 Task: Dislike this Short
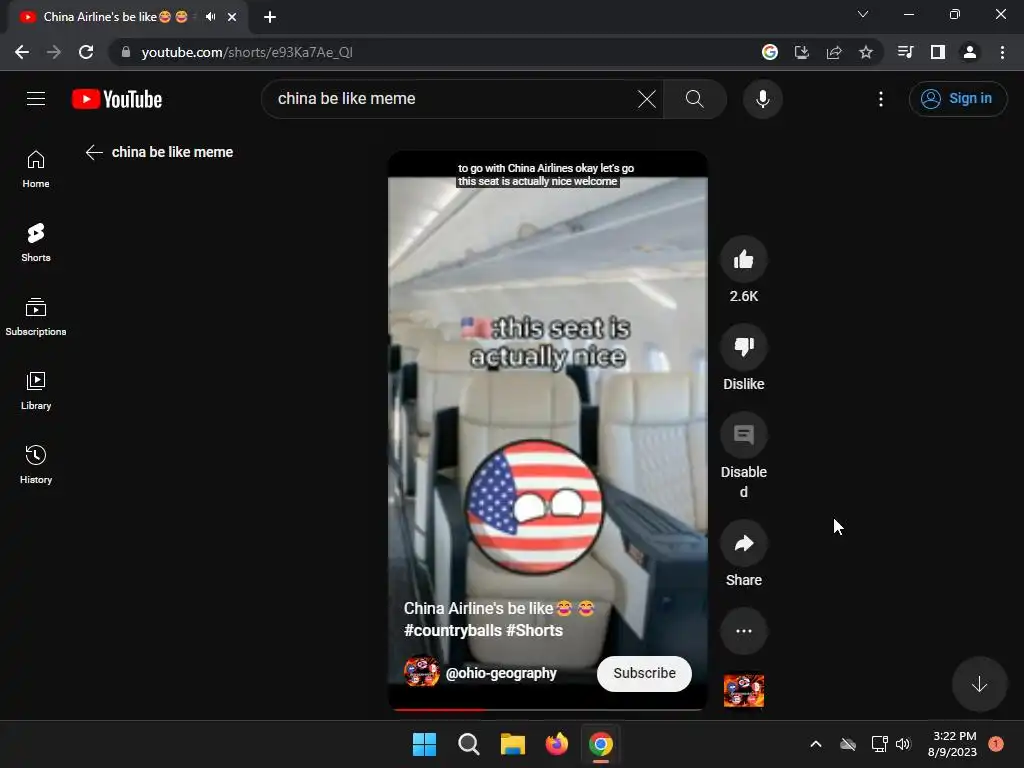pyautogui.click(x=743, y=347)
